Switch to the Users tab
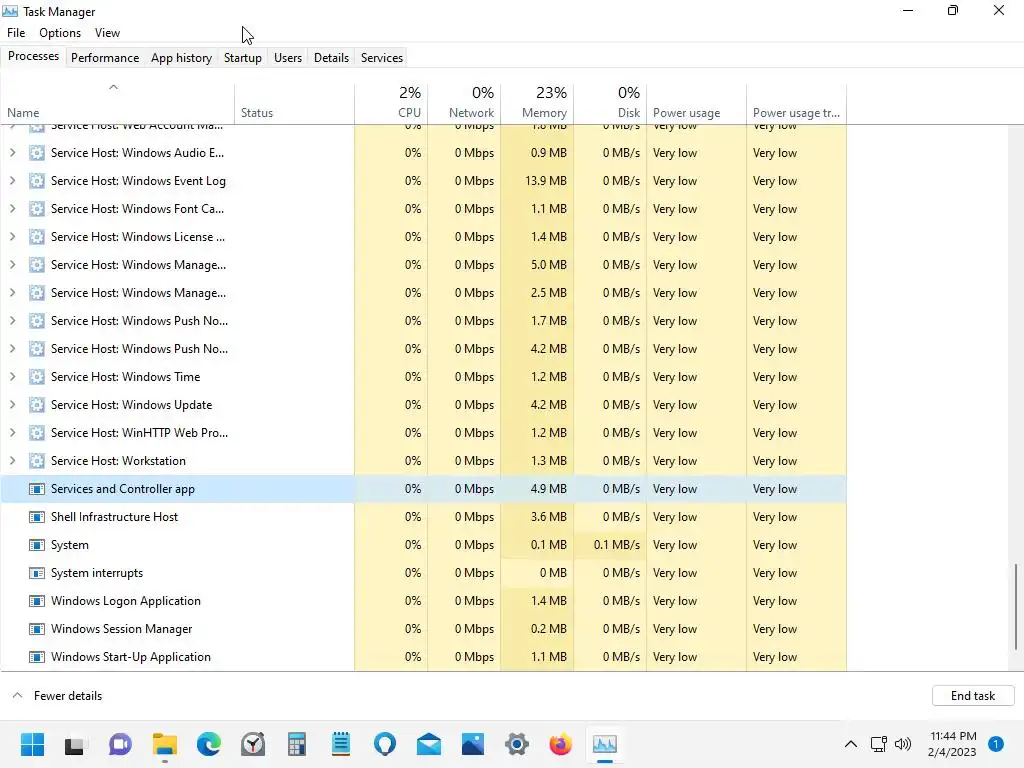 [288, 57]
